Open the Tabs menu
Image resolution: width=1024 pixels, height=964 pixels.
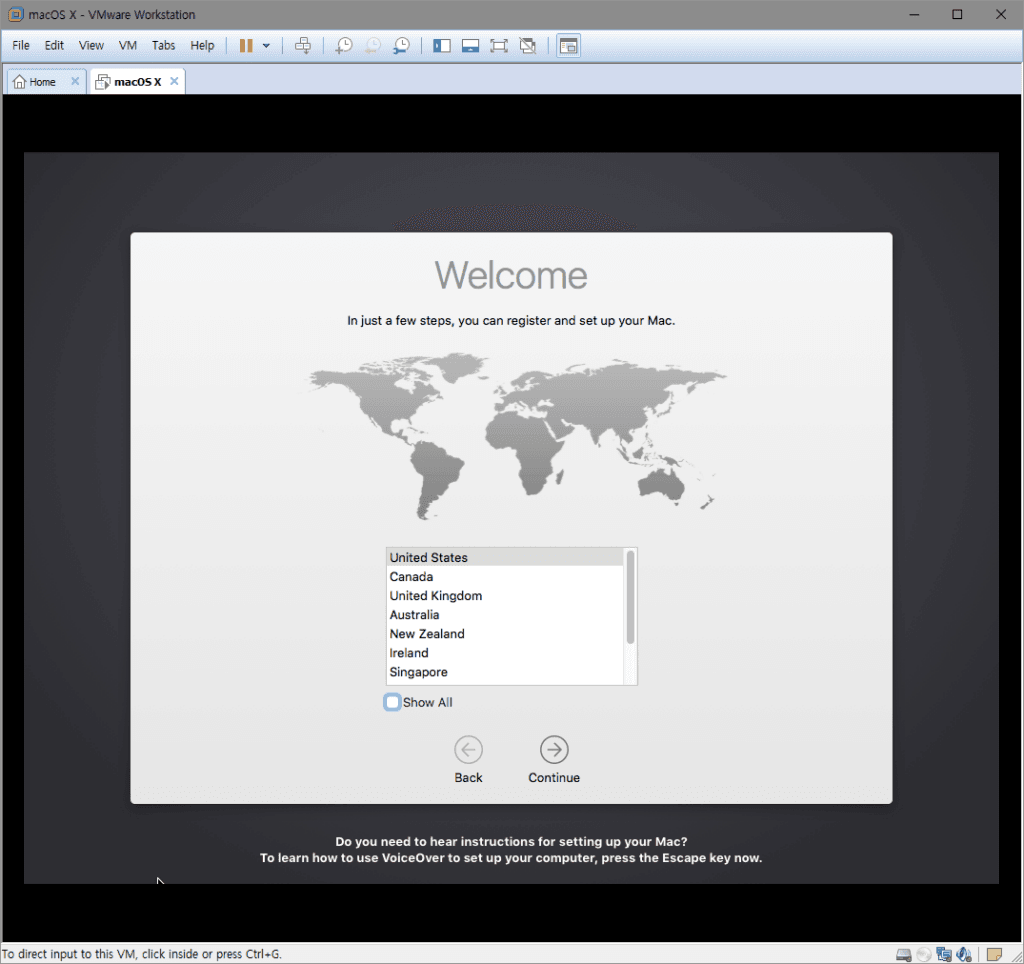[x=163, y=46]
